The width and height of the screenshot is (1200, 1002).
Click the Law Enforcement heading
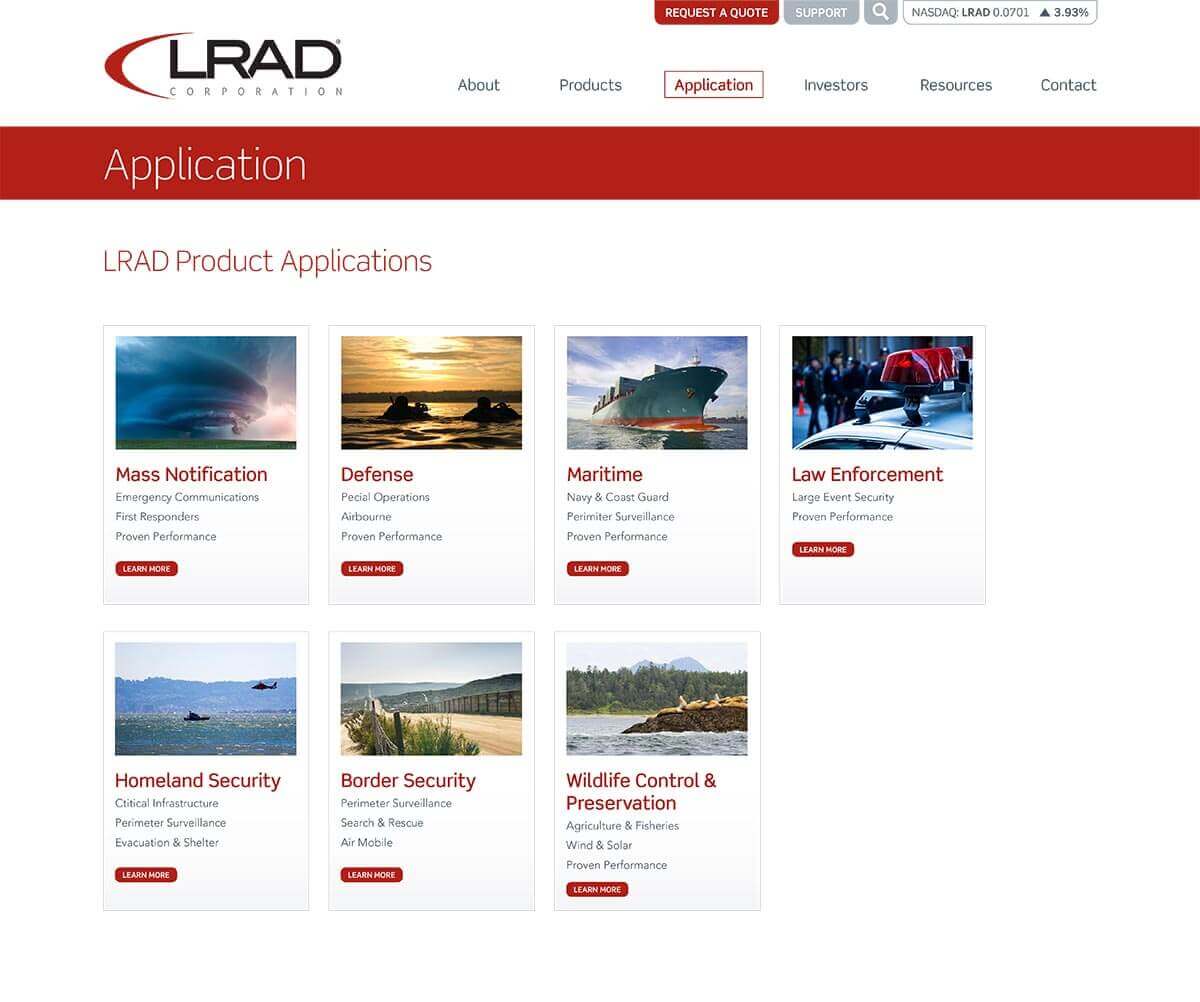click(x=867, y=474)
